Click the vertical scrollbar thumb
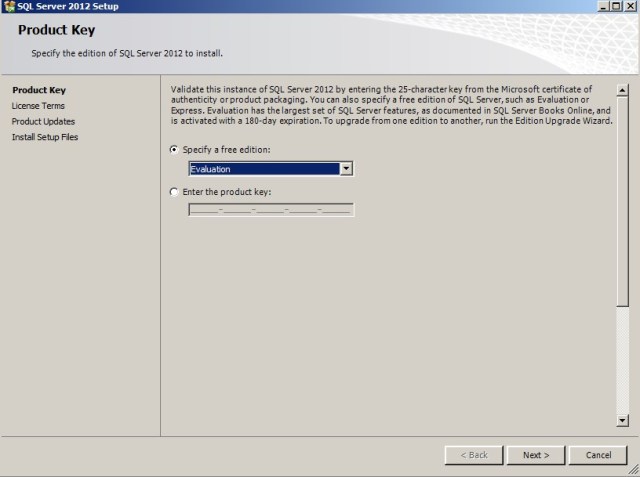 622,202
